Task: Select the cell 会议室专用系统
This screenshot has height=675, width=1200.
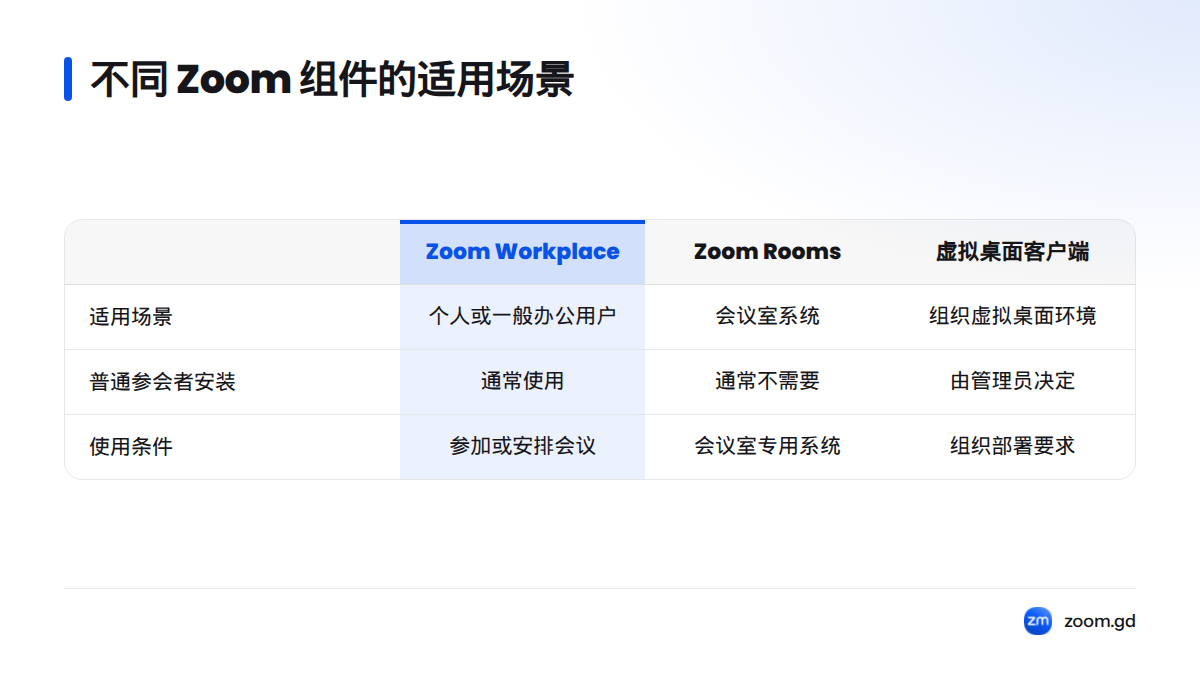Action: tap(768, 447)
